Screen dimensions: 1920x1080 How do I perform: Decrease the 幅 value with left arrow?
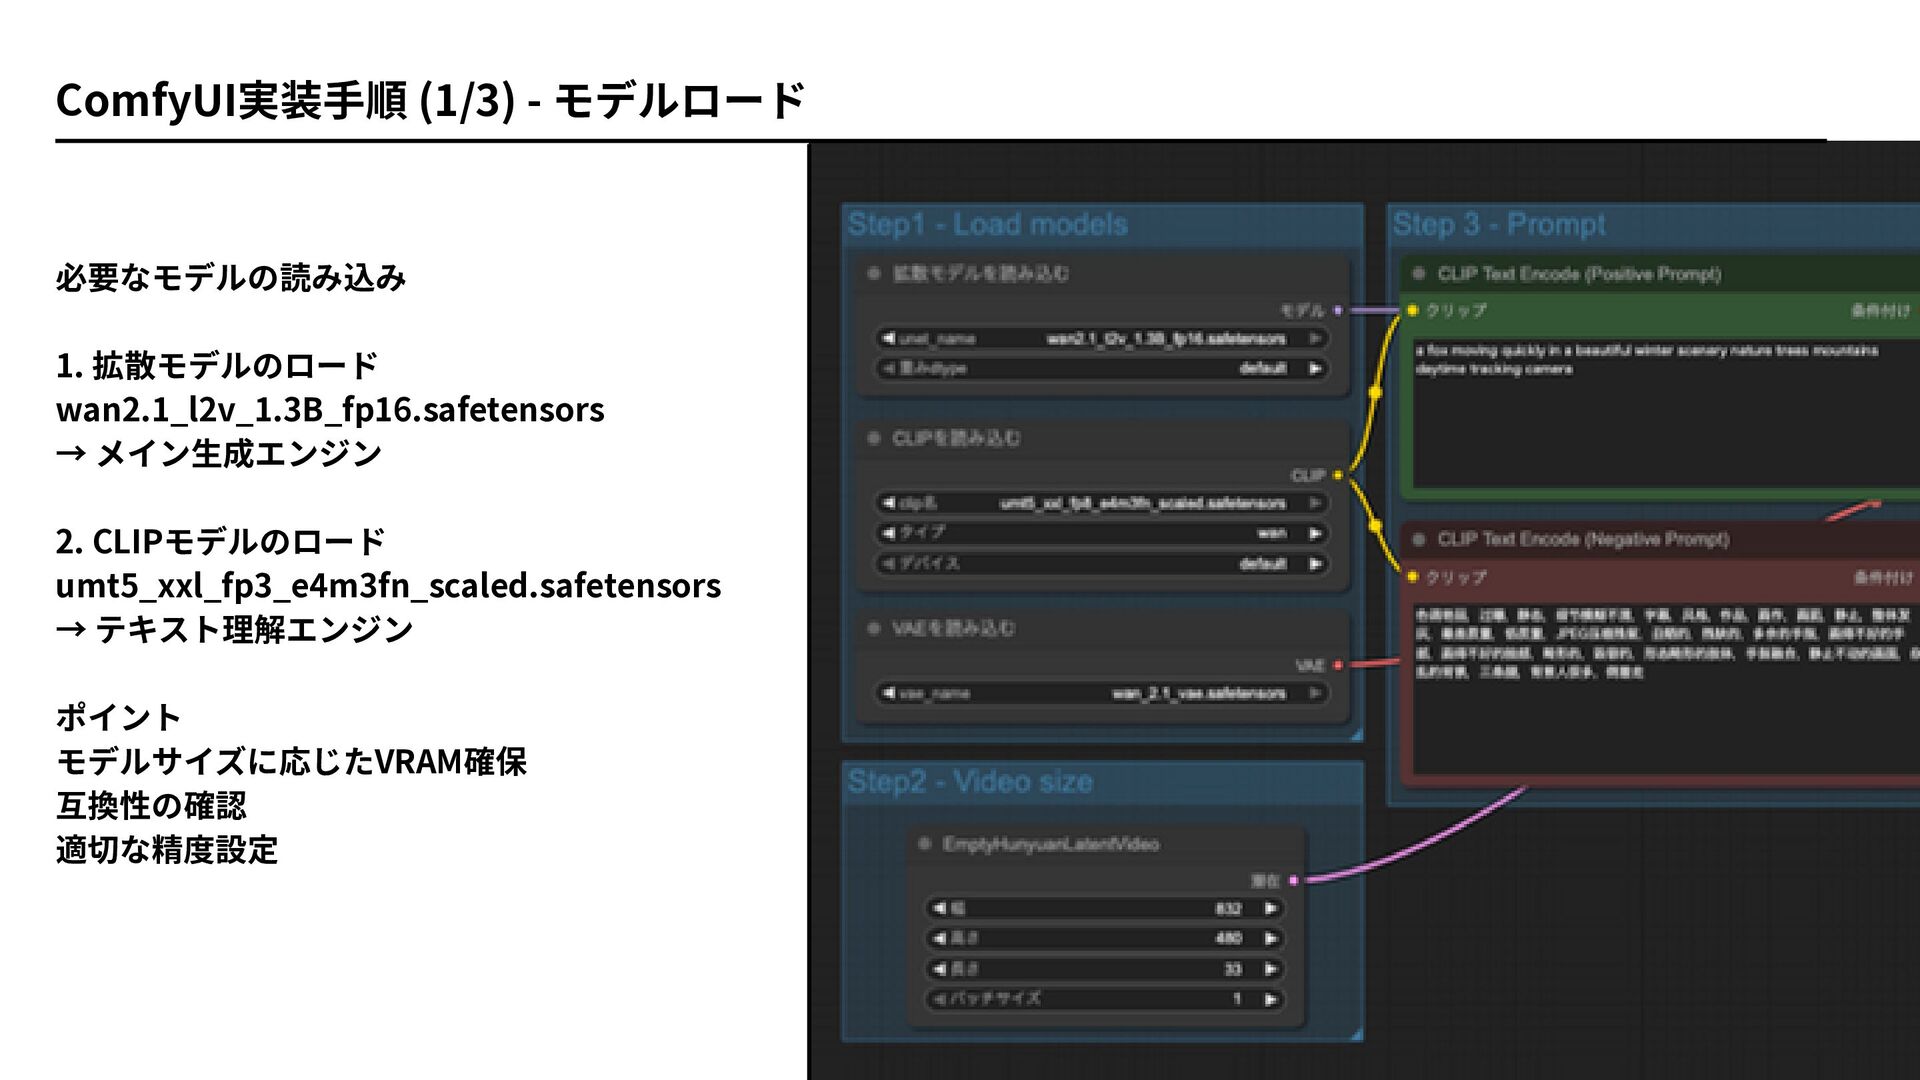pyautogui.click(x=939, y=909)
